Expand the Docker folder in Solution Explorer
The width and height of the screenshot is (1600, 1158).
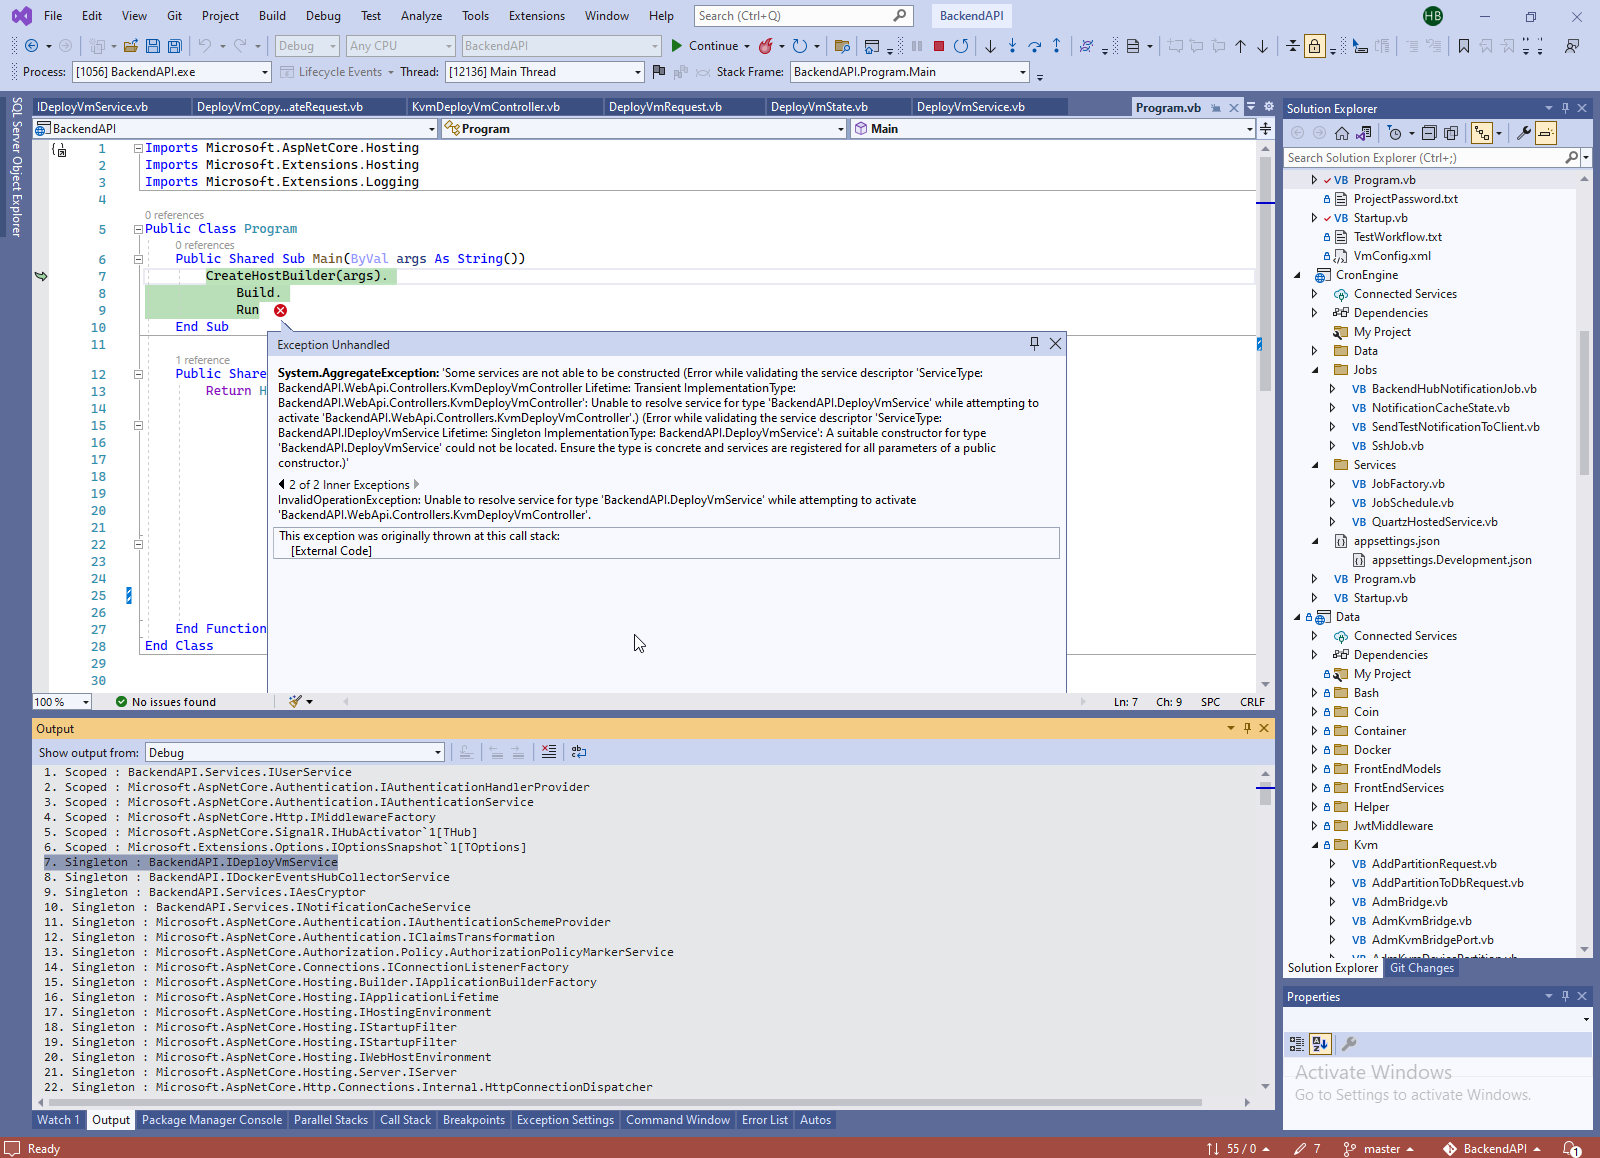tap(1315, 750)
